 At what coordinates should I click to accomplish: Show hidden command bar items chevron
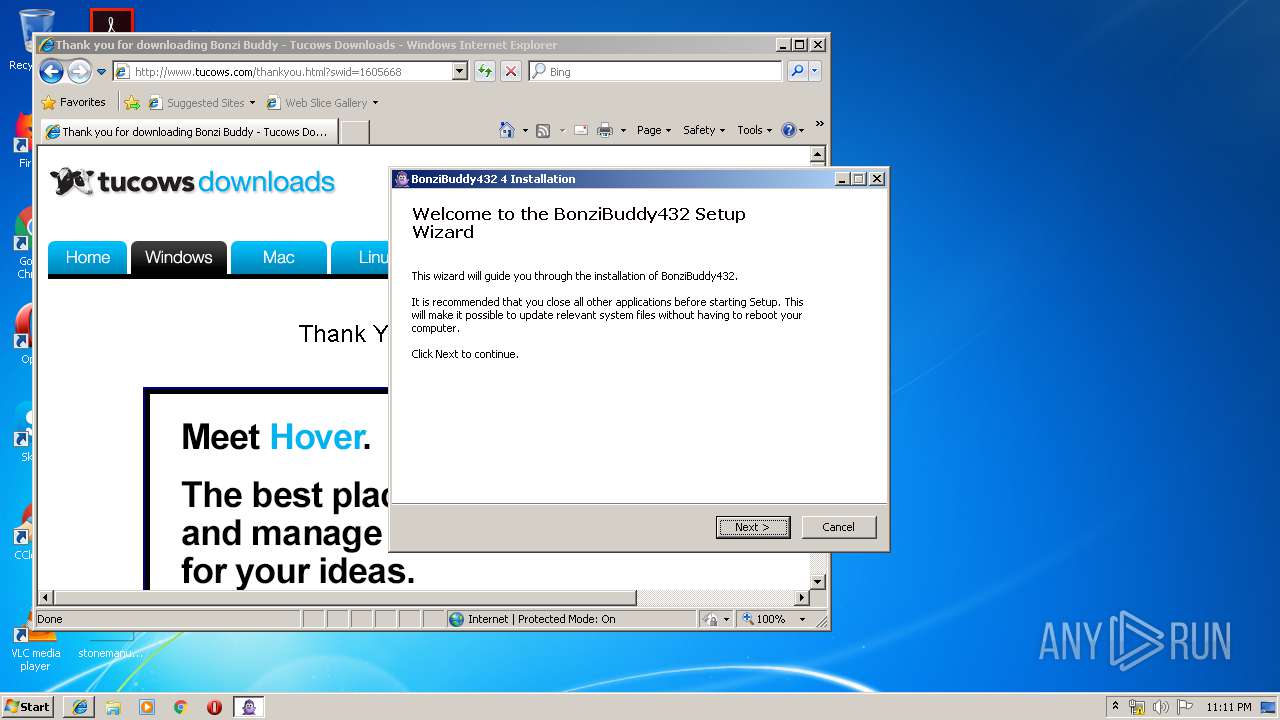[819, 124]
